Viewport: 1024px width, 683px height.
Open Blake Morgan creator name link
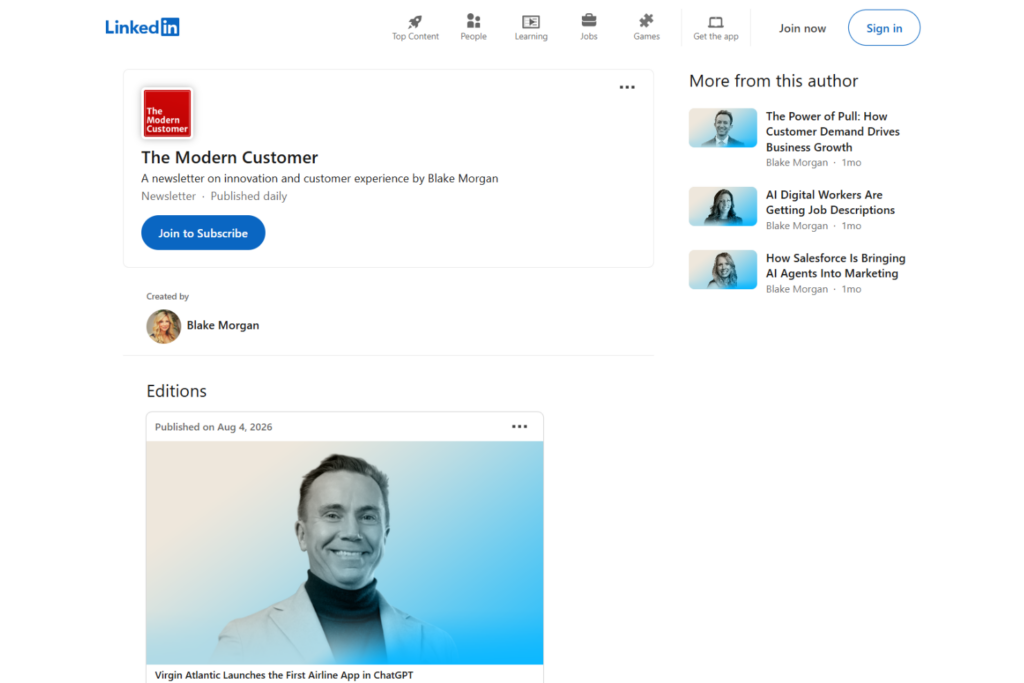[x=223, y=325]
